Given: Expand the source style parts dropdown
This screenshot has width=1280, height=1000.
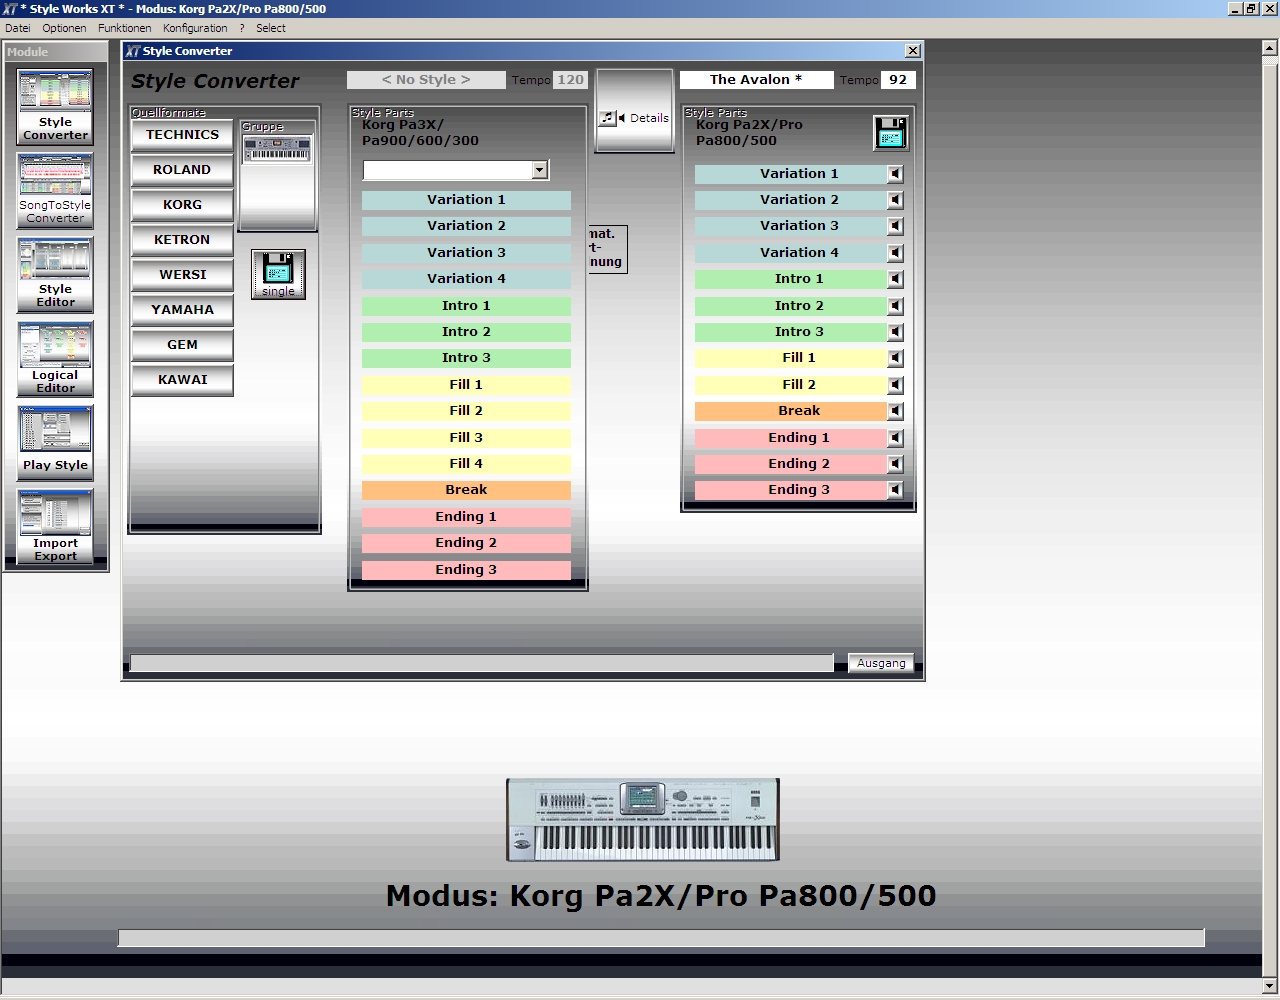Looking at the screenshot, I should tap(539, 170).
